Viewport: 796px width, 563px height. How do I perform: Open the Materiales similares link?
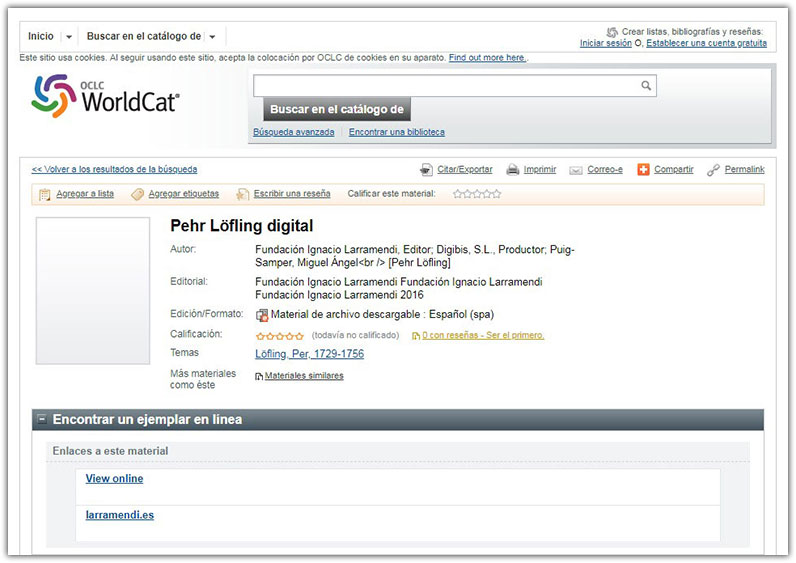tap(304, 376)
